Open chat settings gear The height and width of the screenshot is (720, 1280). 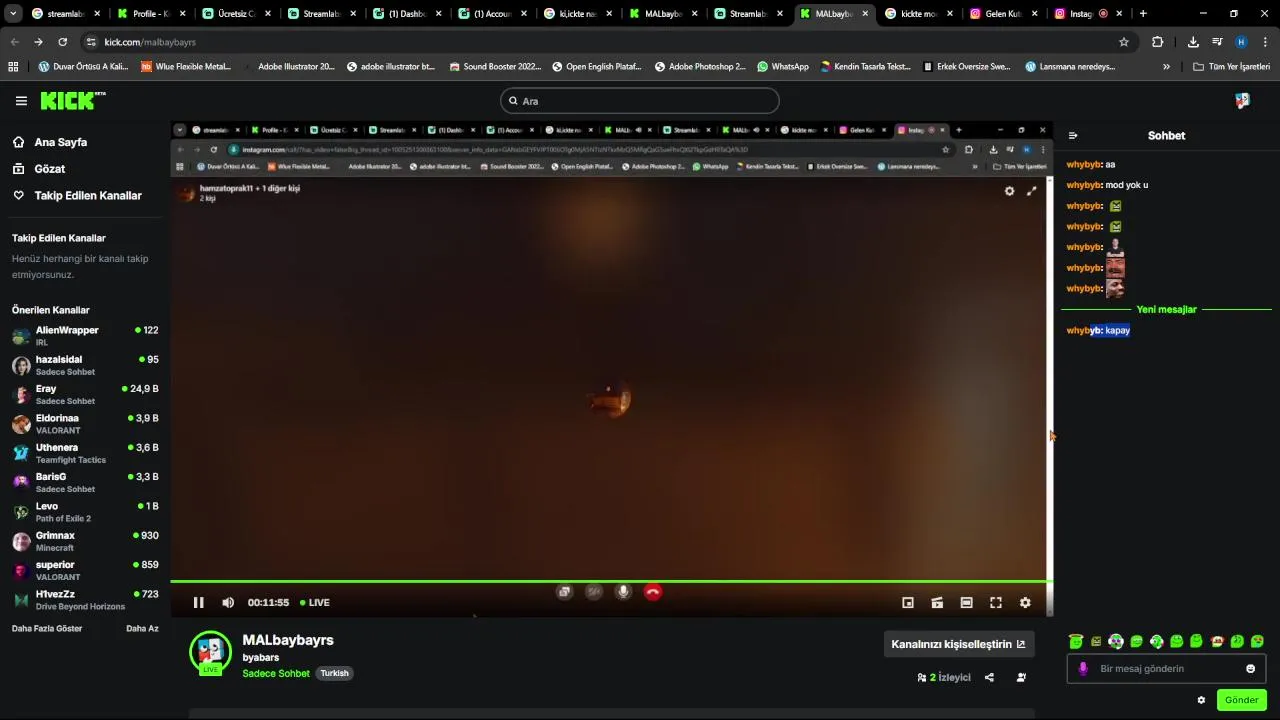(x=1201, y=700)
